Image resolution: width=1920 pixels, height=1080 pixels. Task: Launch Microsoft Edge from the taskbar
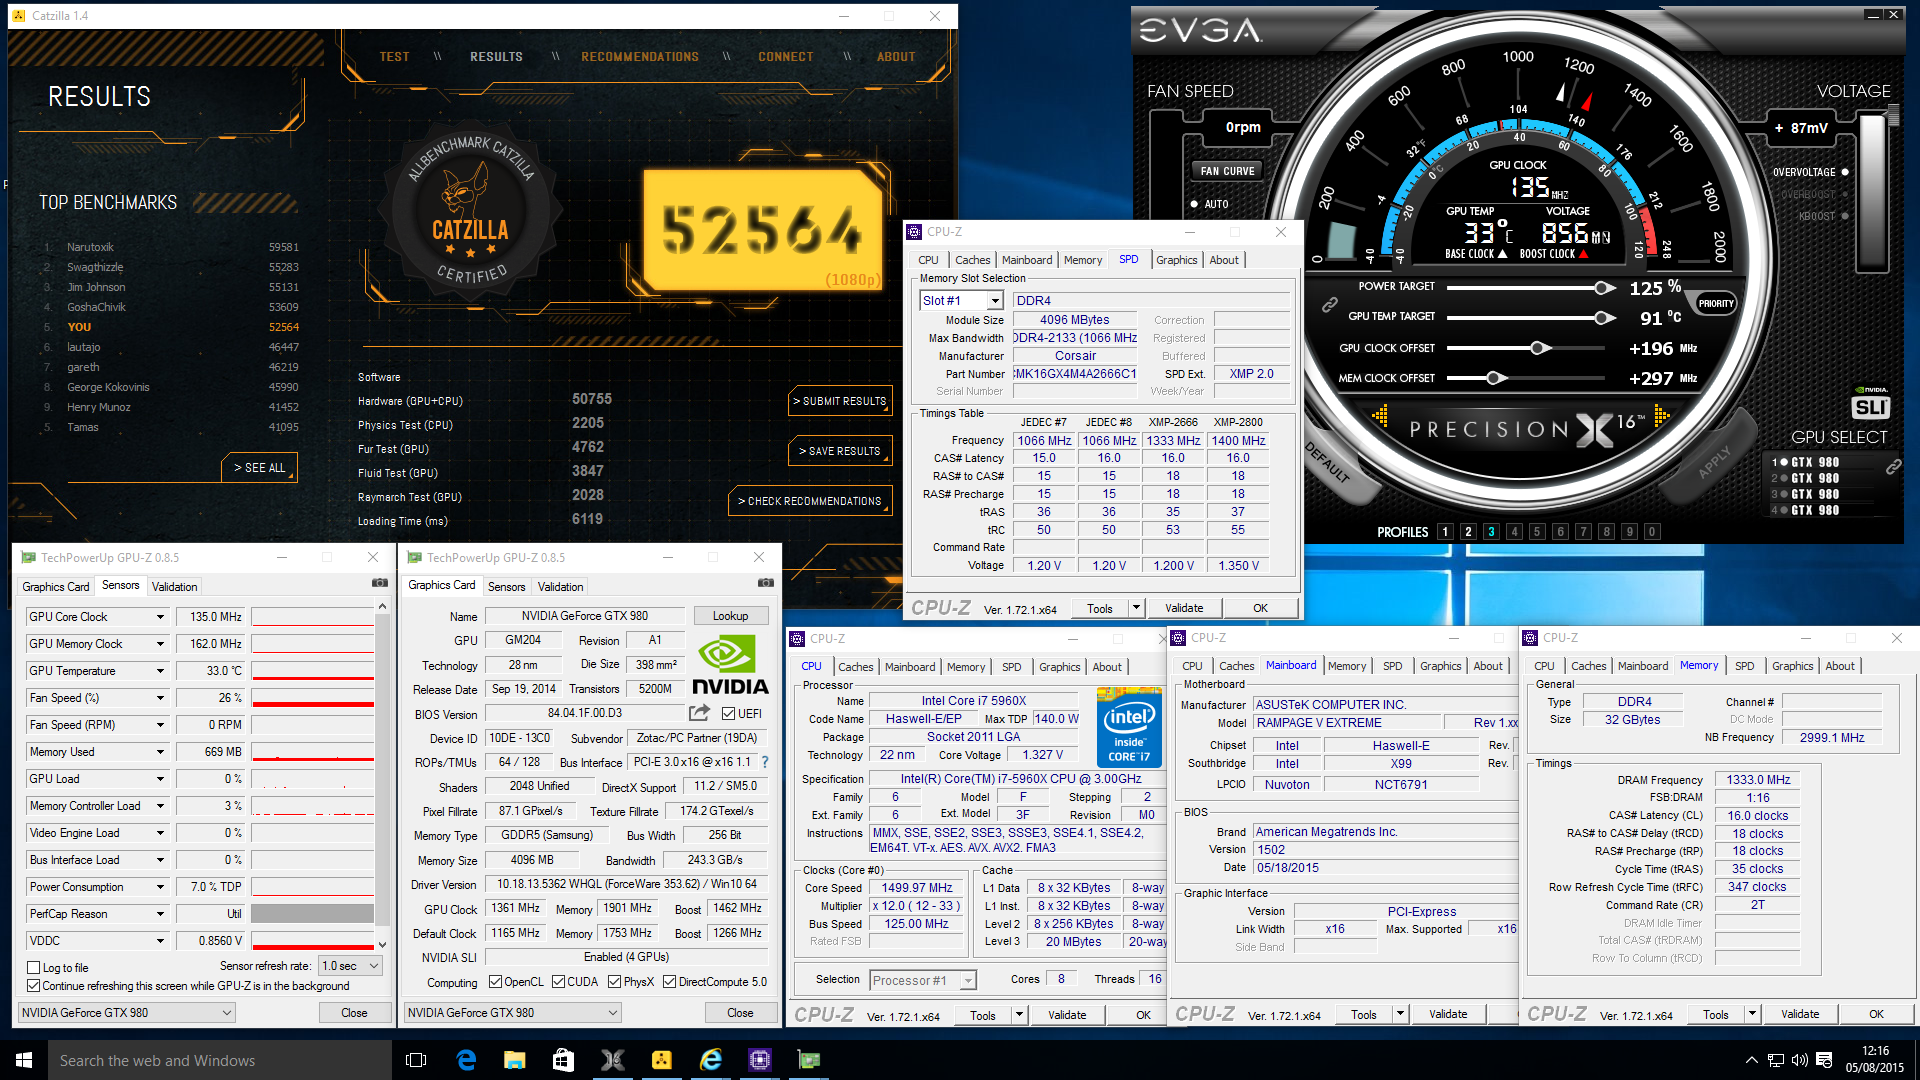[x=466, y=1060]
